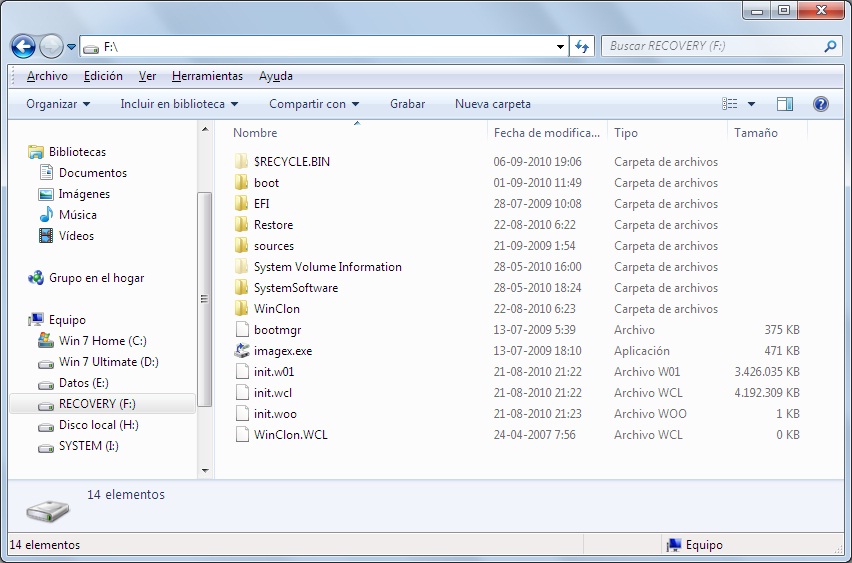The image size is (852, 563).
Task: Open Documentos library
Action: tap(83, 173)
